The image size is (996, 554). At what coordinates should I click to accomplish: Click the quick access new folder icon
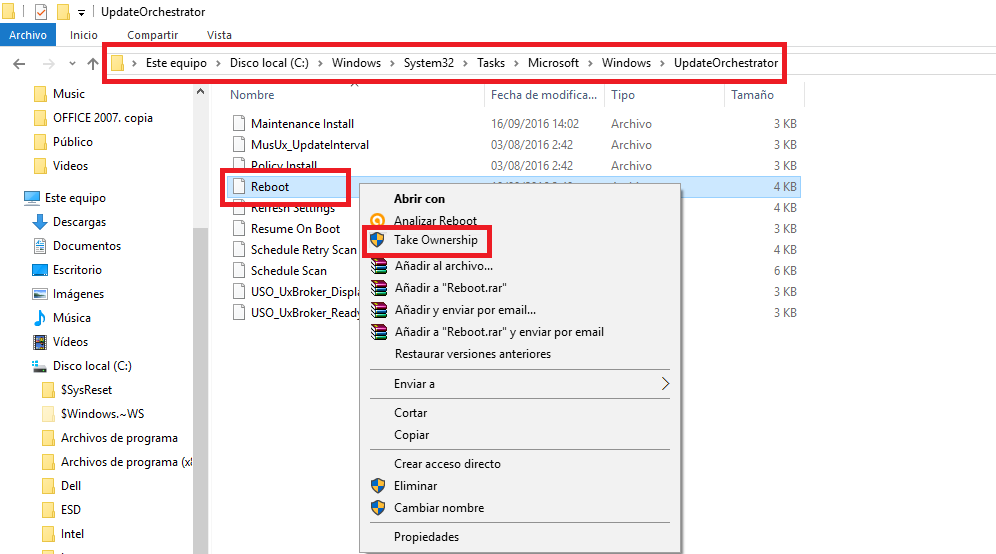(x=63, y=11)
